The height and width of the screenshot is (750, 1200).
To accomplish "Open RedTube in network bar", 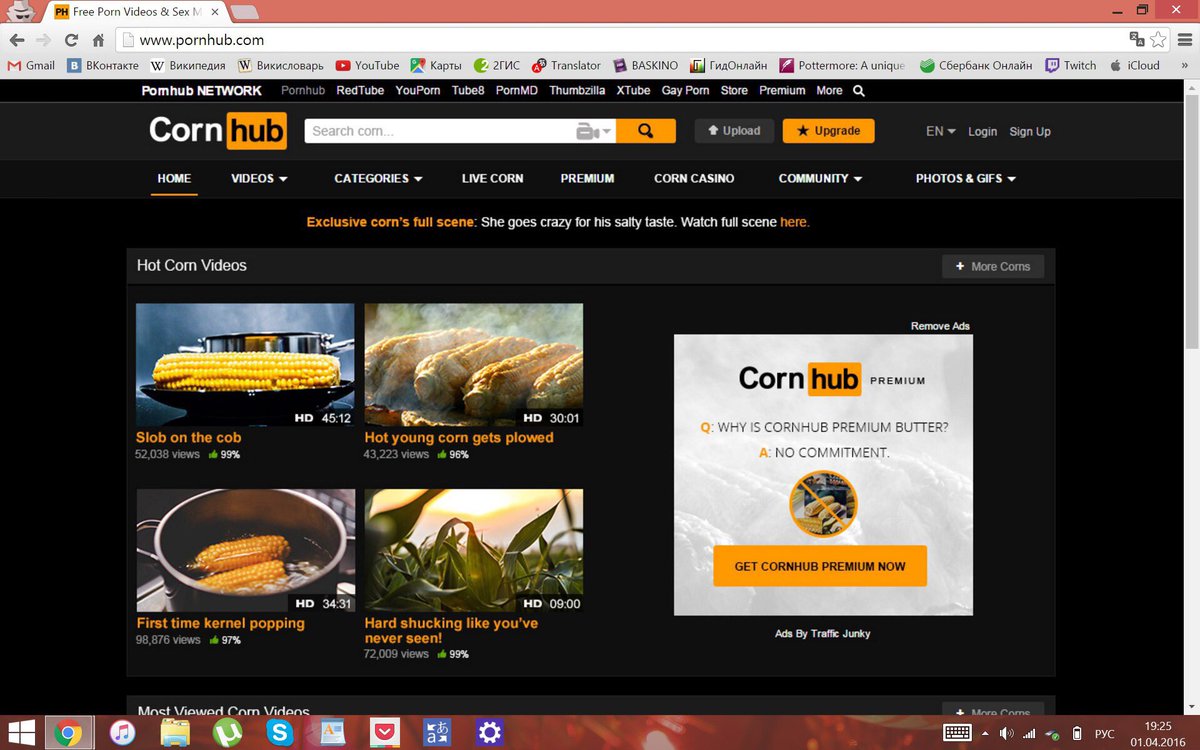I will (x=360, y=90).
